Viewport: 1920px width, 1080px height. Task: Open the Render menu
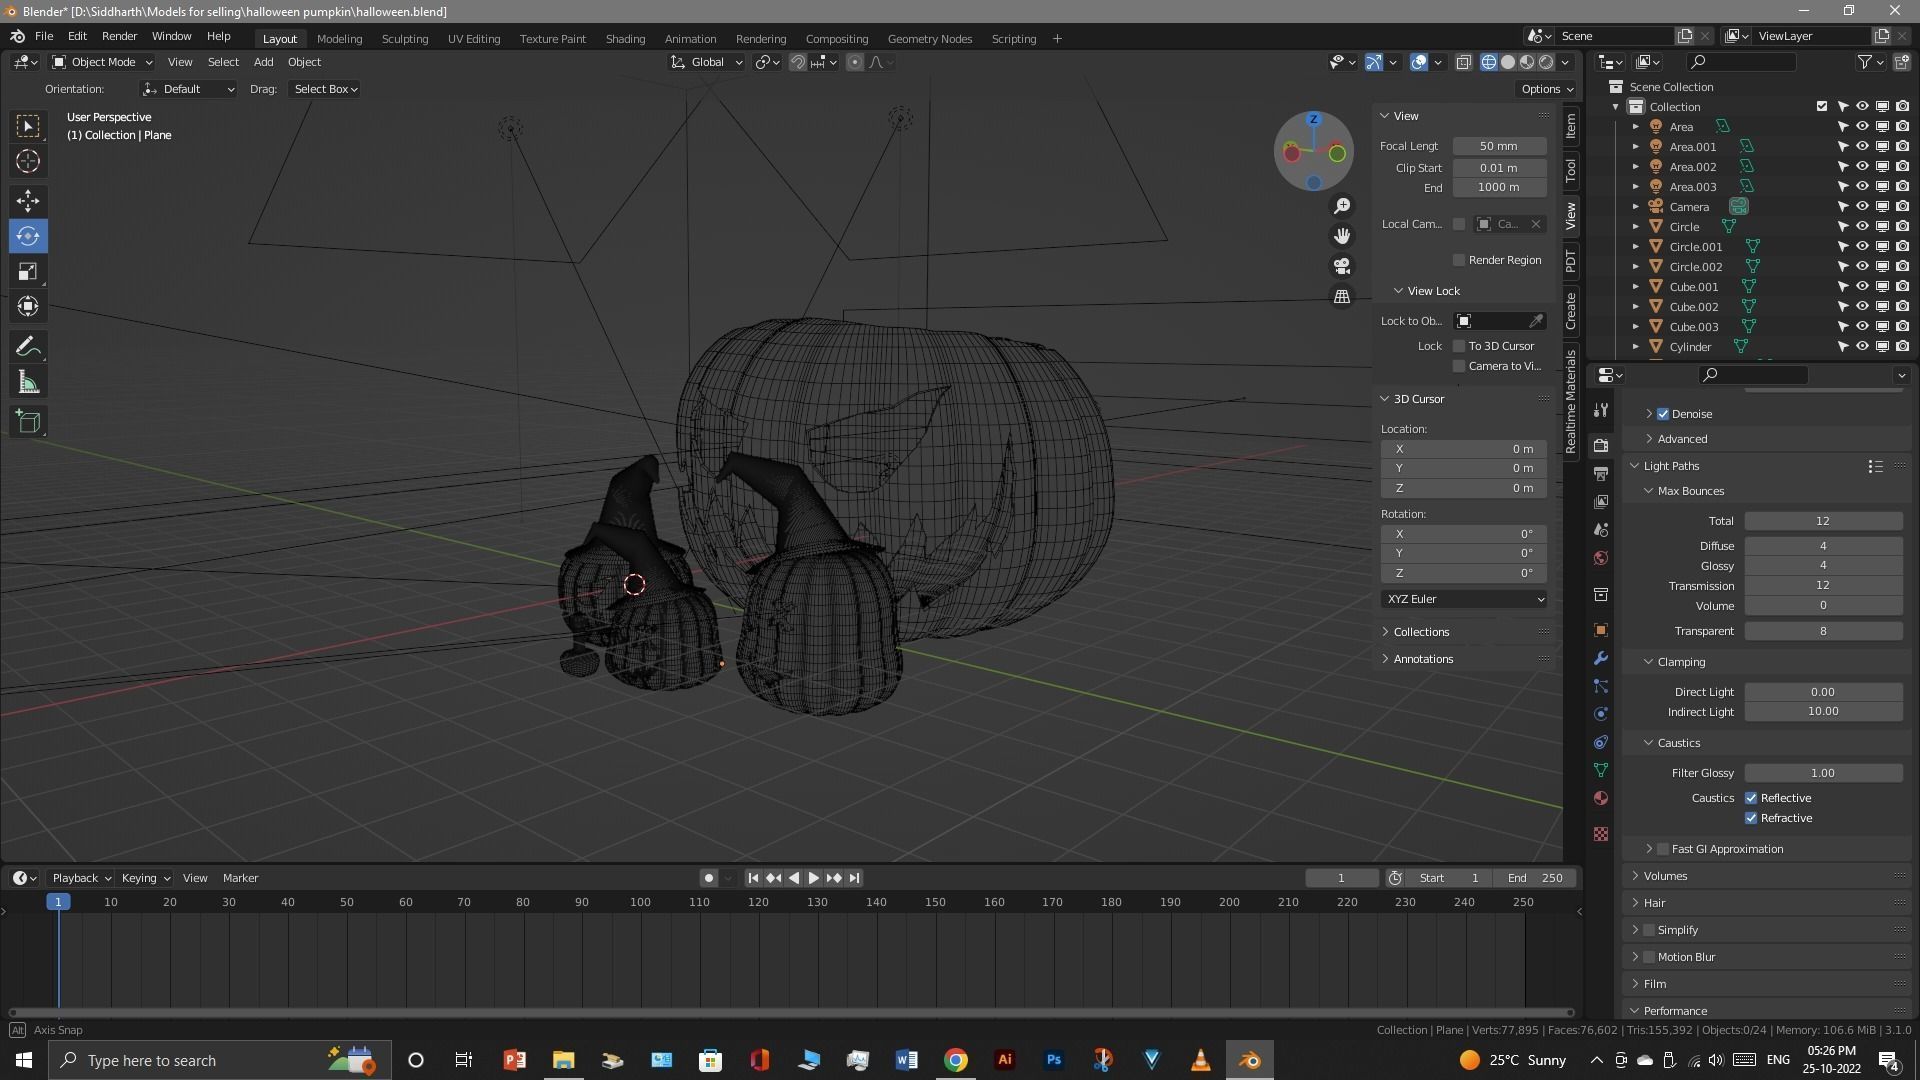coord(119,36)
